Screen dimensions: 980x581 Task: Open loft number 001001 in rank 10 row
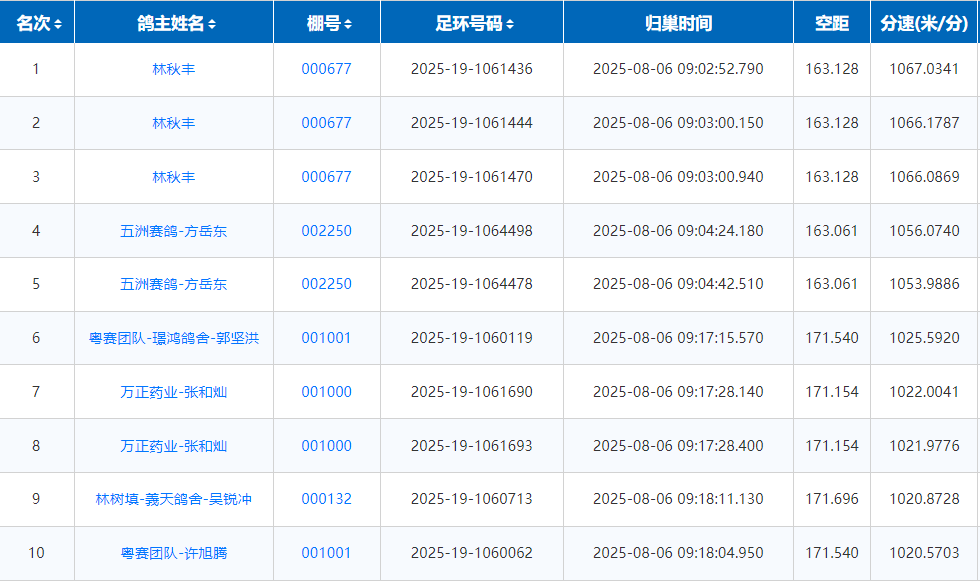(327, 553)
